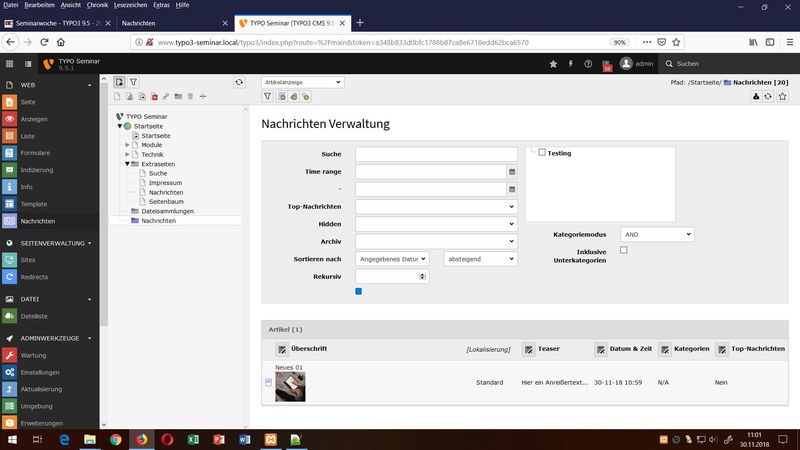This screenshot has width=800, height=450.
Task: Open Firefox from the Windows taskbar
Action: coord(141,439)
